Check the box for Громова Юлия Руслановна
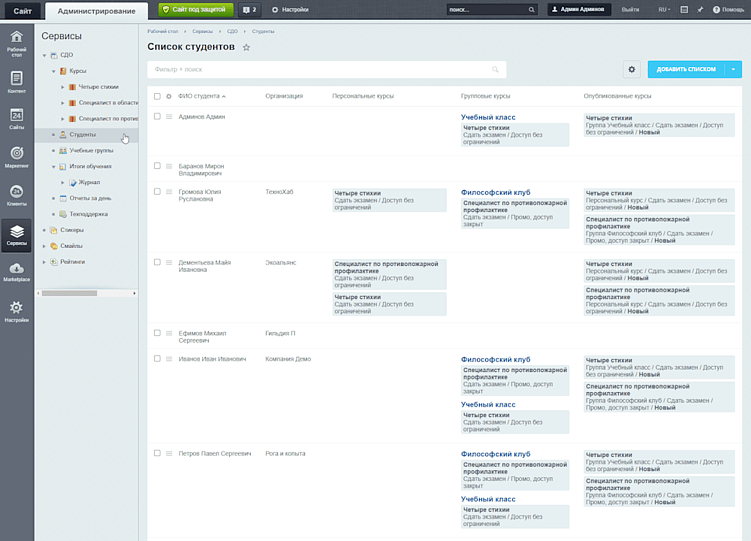The width and height of the screenshot is (751, 541). (157, 192)
